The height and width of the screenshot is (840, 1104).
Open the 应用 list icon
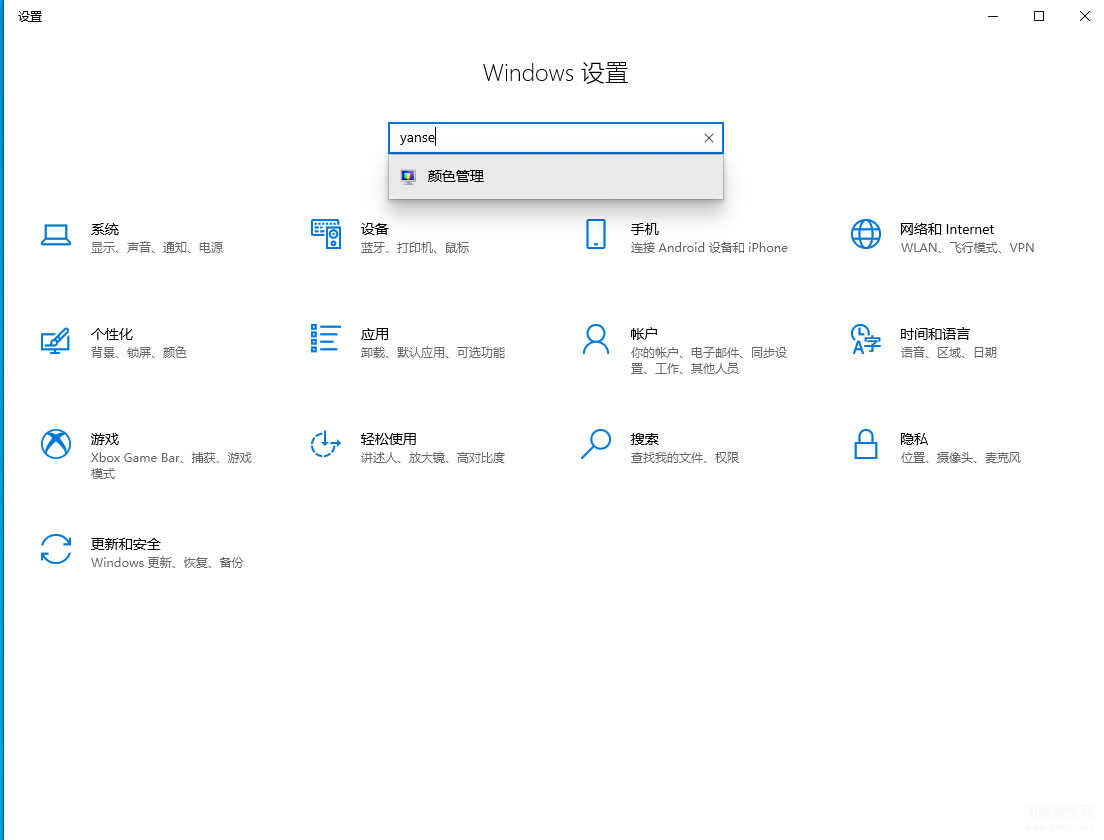point(326,338)
